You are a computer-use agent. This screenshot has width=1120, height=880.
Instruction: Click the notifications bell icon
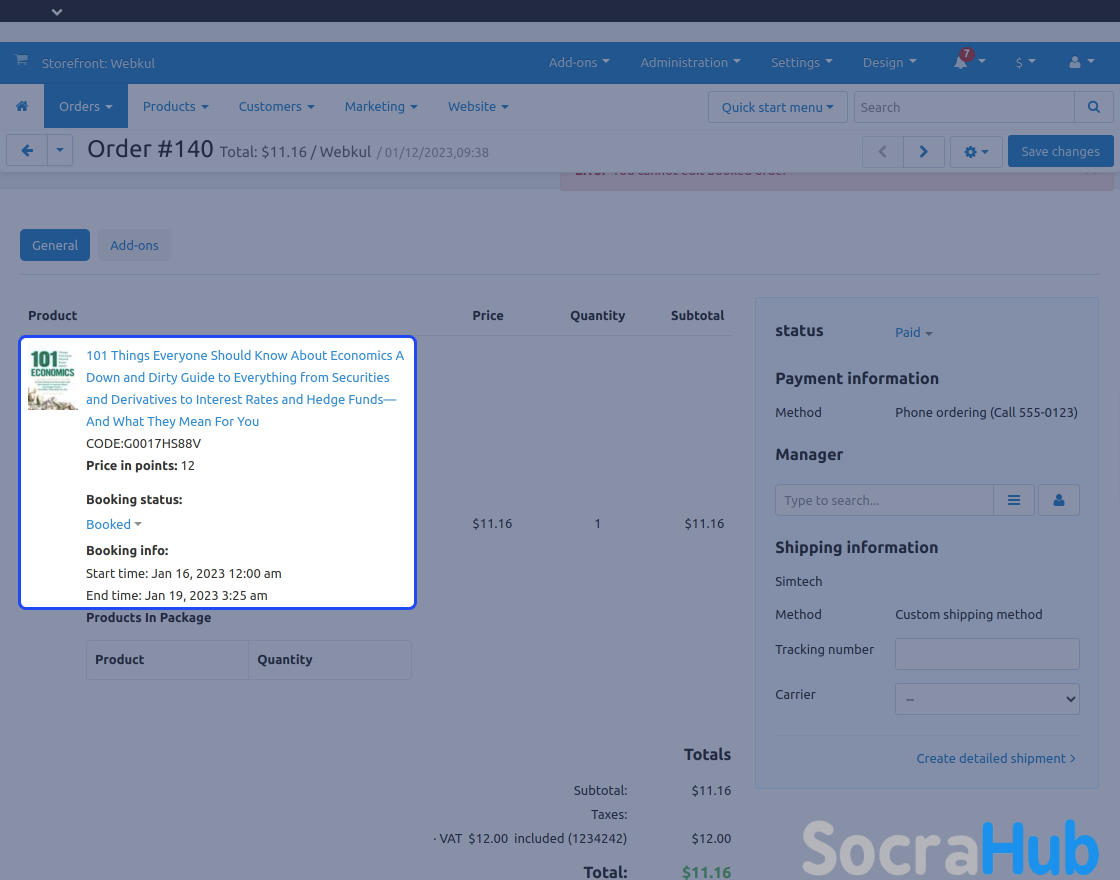pyautogui.click(x=961, y=62)
